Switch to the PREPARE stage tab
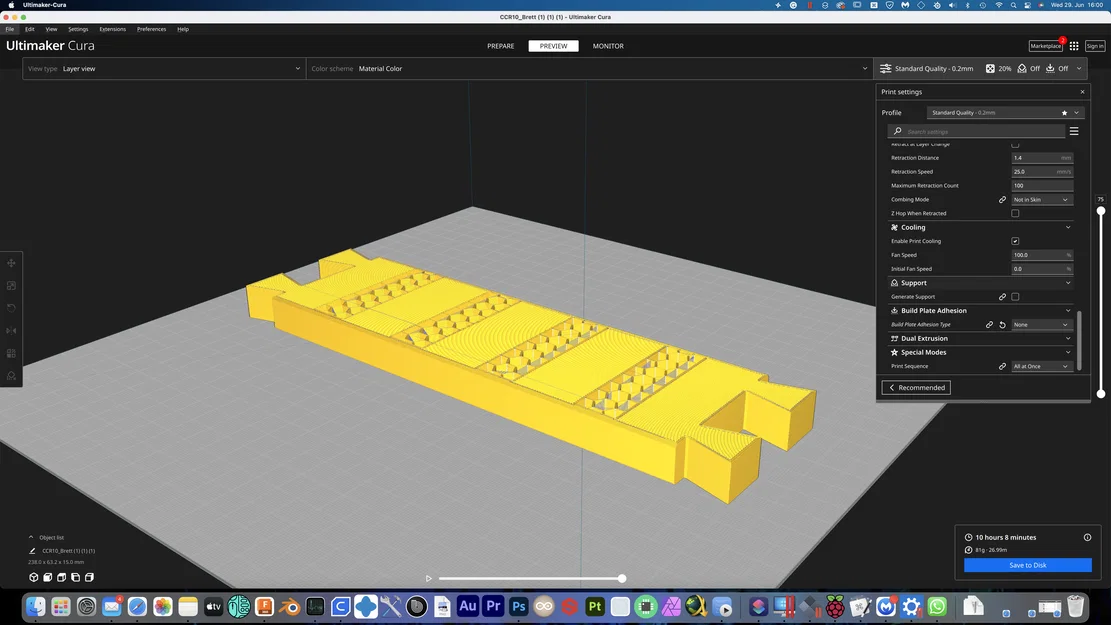The width and height of the screenshot is (1111, 625). [x=501, y=46]
